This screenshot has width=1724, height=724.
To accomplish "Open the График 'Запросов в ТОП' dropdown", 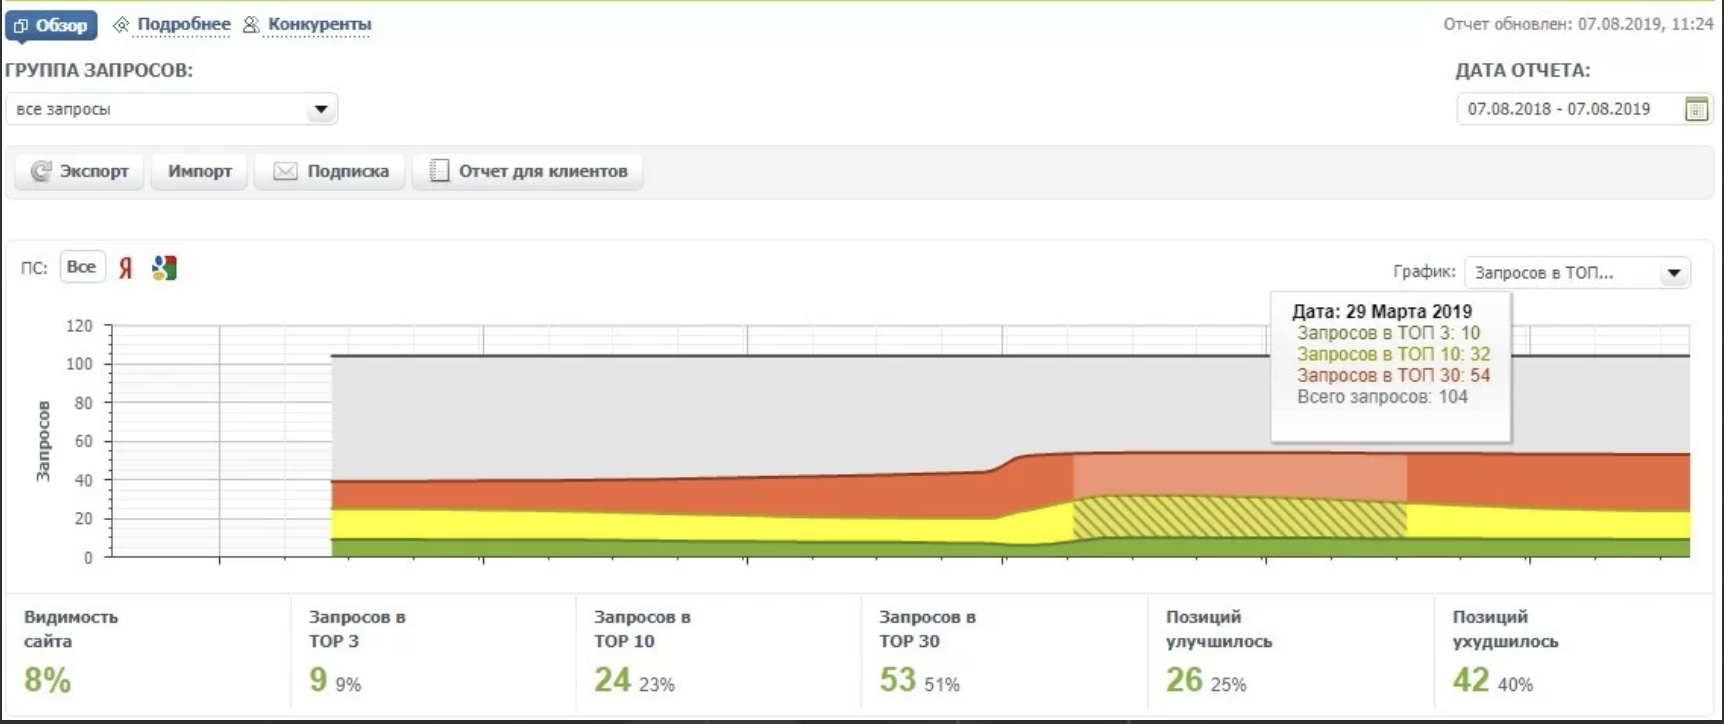I will (x=1577, y=273).
